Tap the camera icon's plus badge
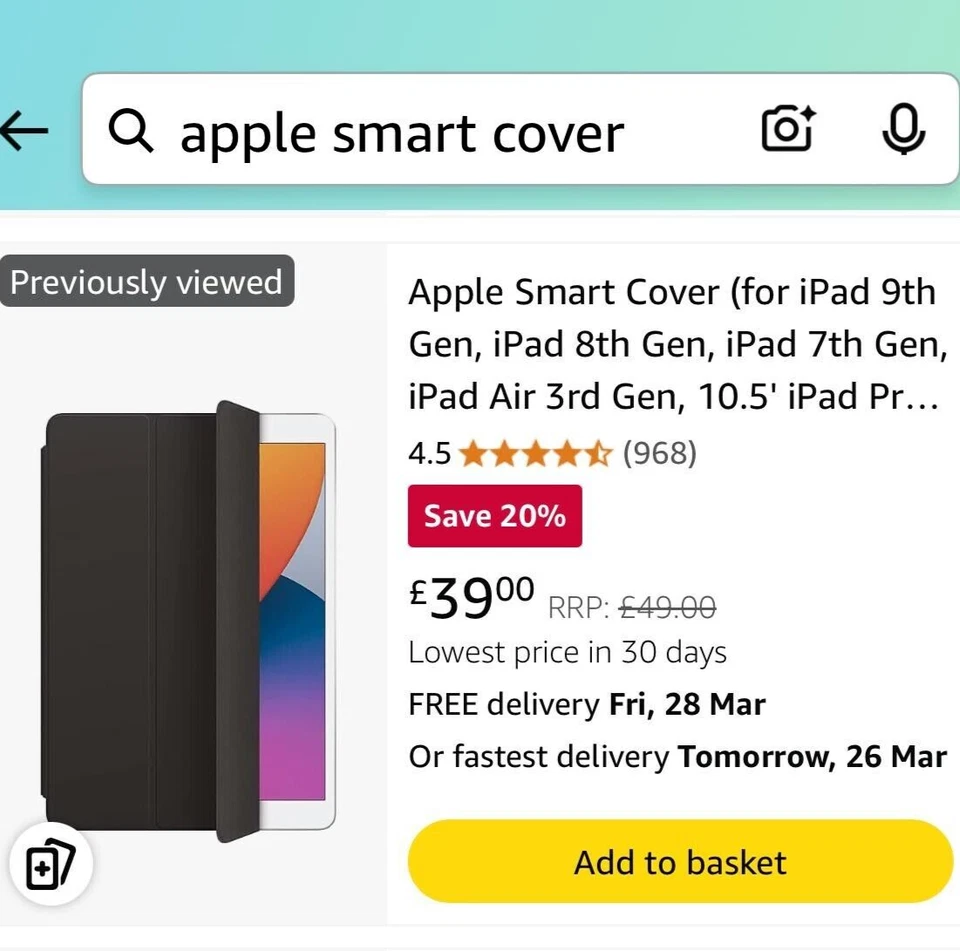Image resolution: width=960 pixels, height=951 pixels. [x=806, y=112]
